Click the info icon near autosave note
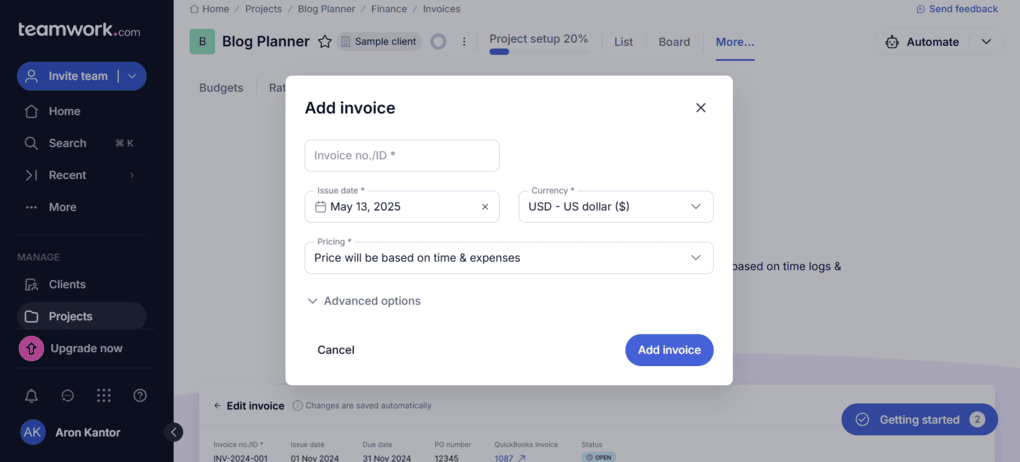Screen dimensions: 1020x462 pos(297,405)
